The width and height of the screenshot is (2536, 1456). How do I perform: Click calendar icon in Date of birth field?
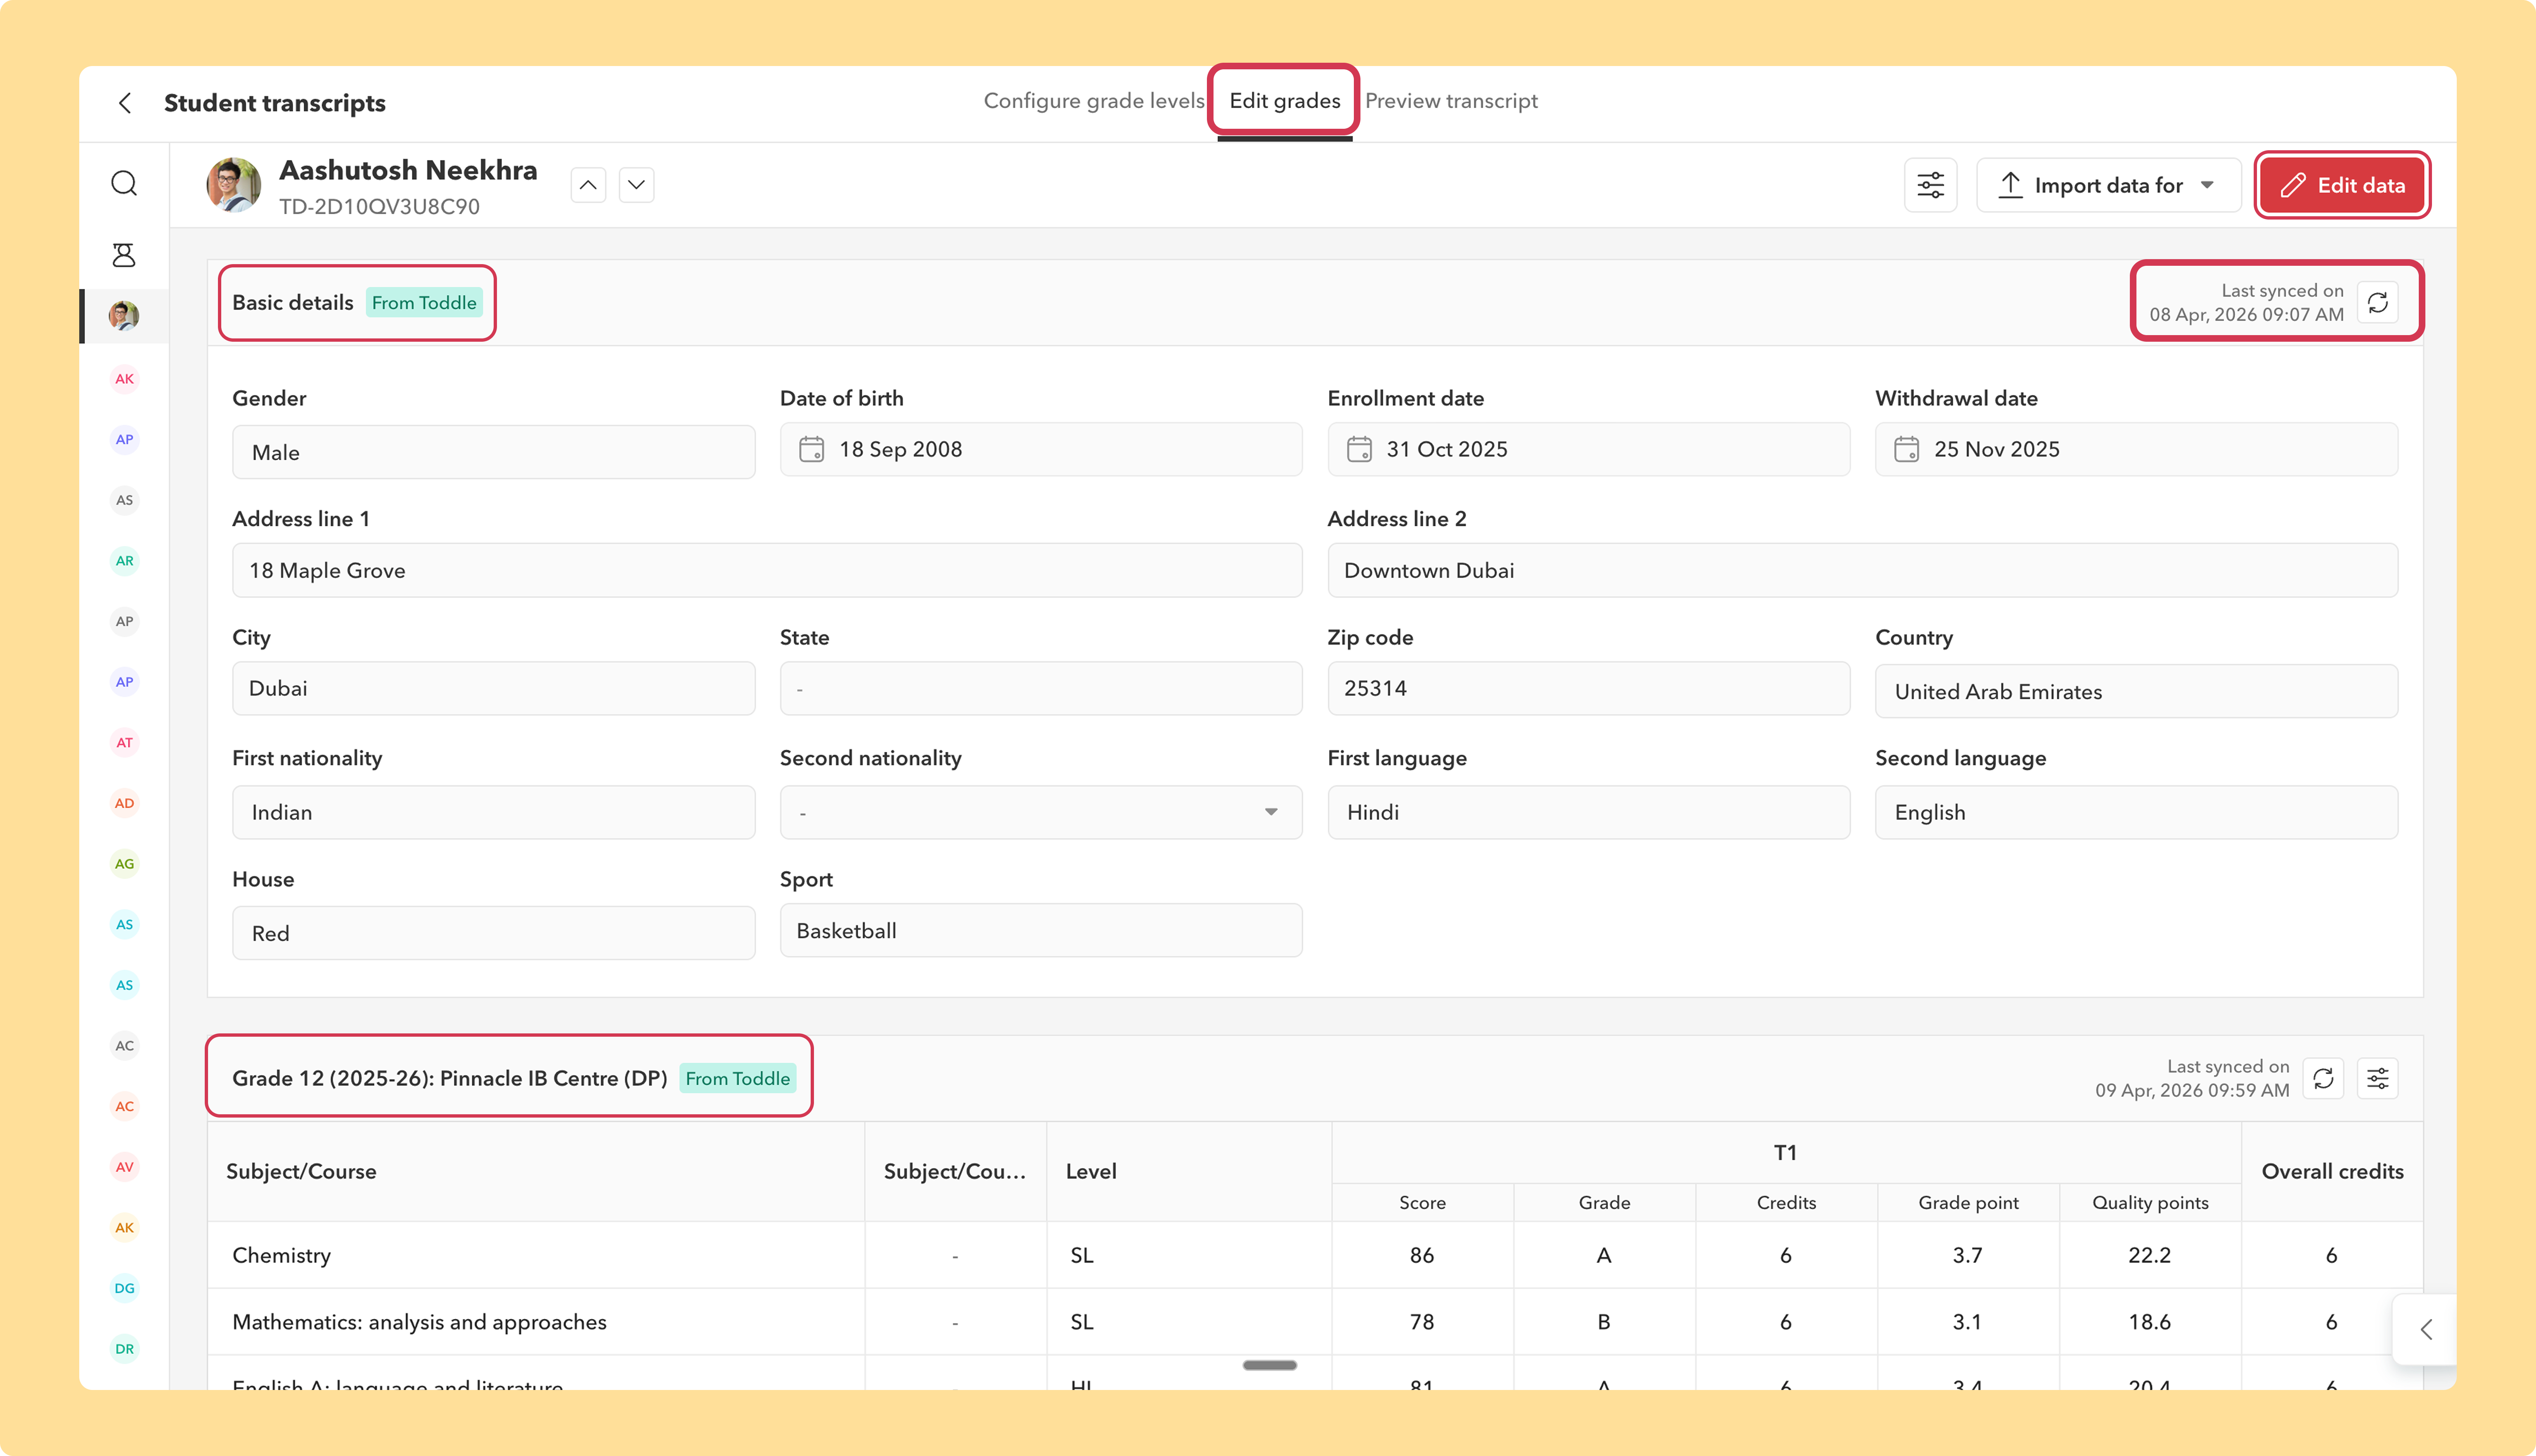[812, 450]
